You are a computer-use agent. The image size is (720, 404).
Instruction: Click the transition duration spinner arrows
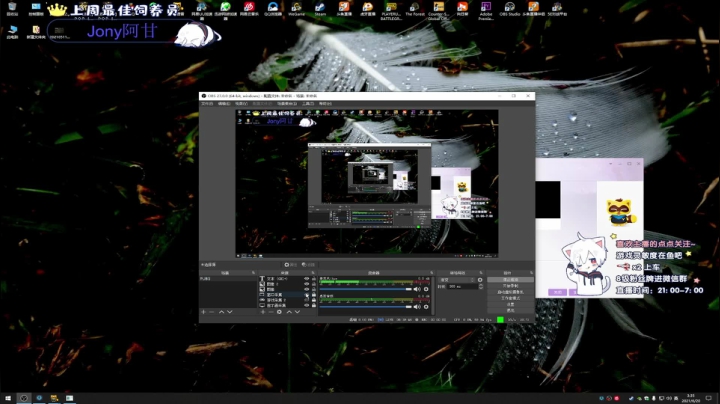(479, 287)
